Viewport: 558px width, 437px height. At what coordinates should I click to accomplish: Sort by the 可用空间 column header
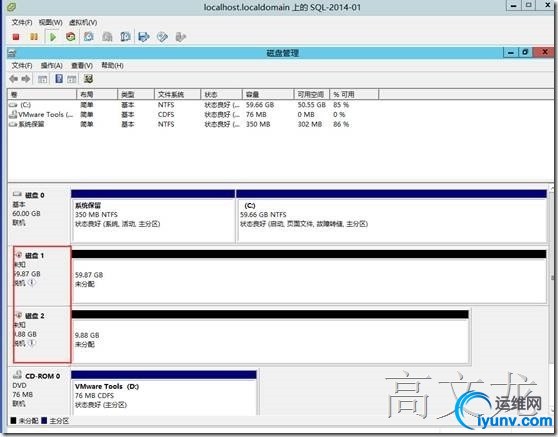312,94
